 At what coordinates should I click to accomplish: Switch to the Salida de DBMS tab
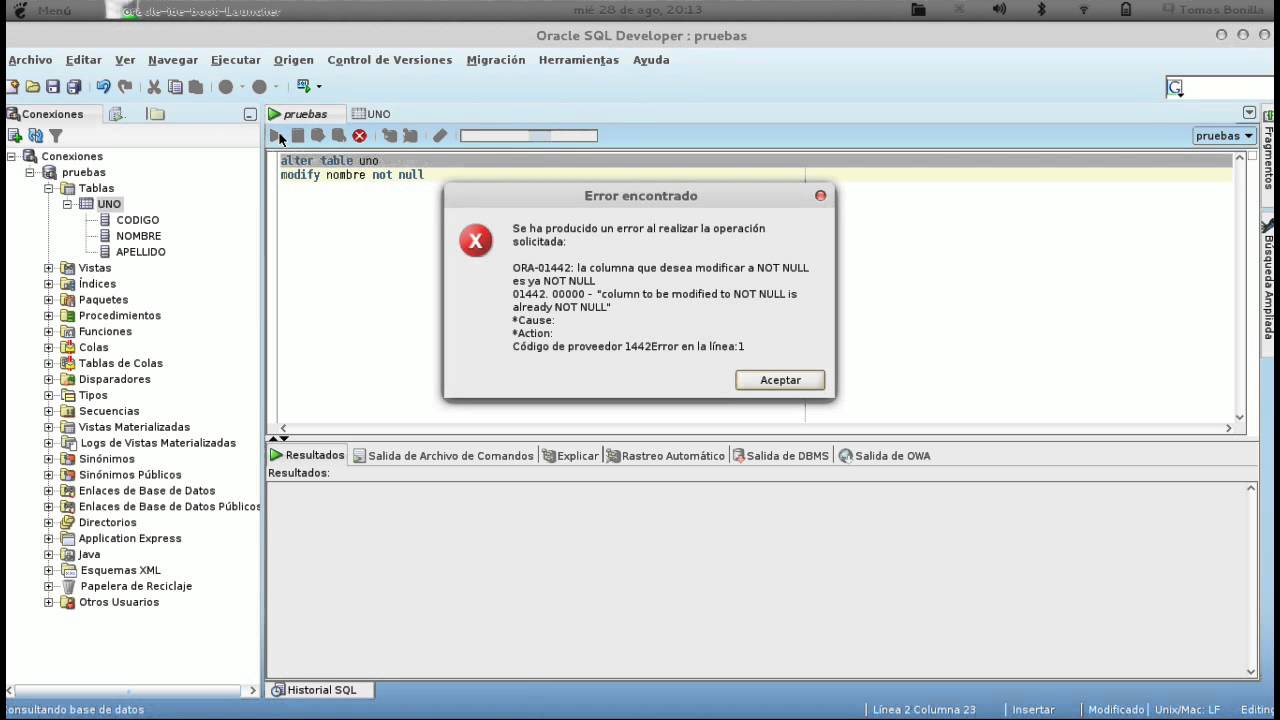click(780, 456)
